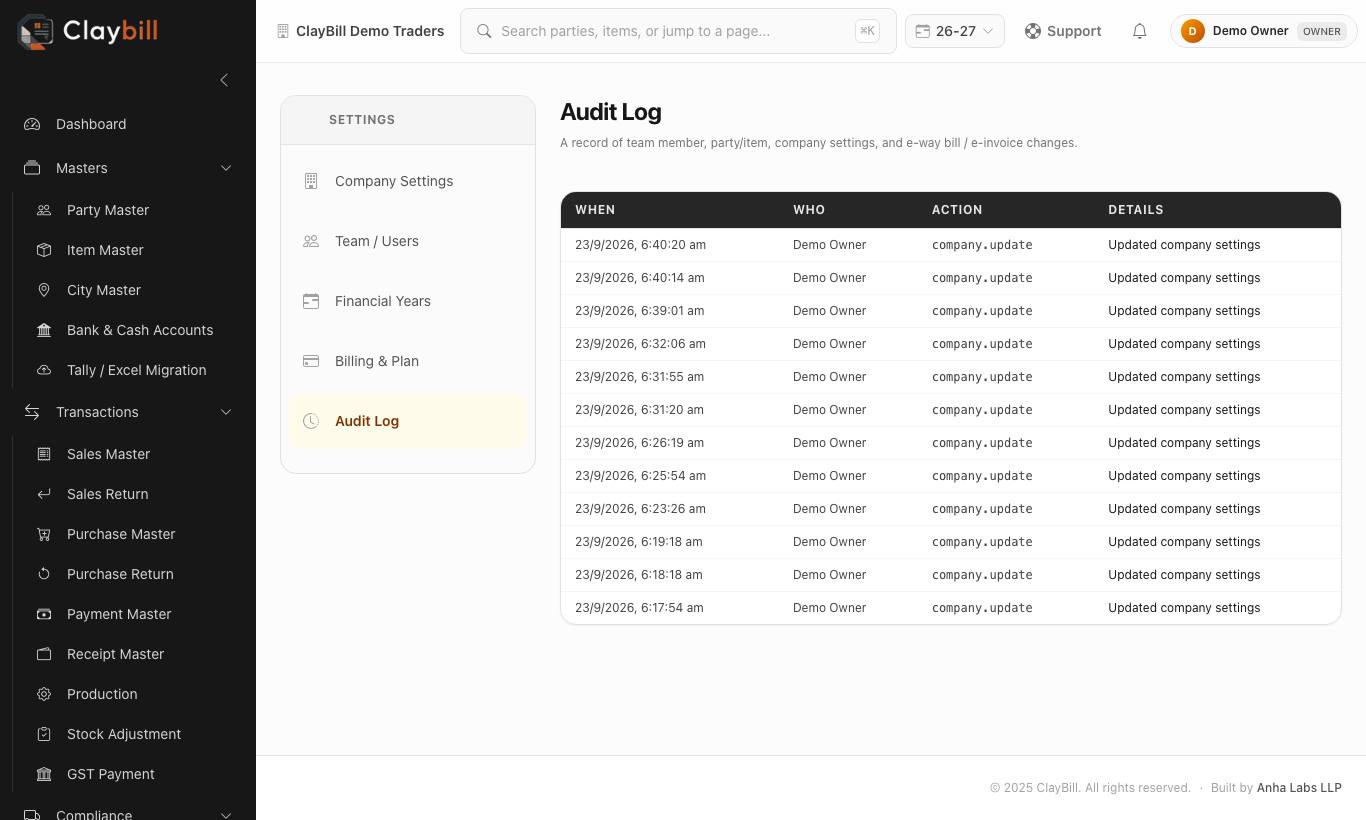The height and width of the screenshot is (820, 1366).
Task: Open Team / Users settings
Action: 408,241
